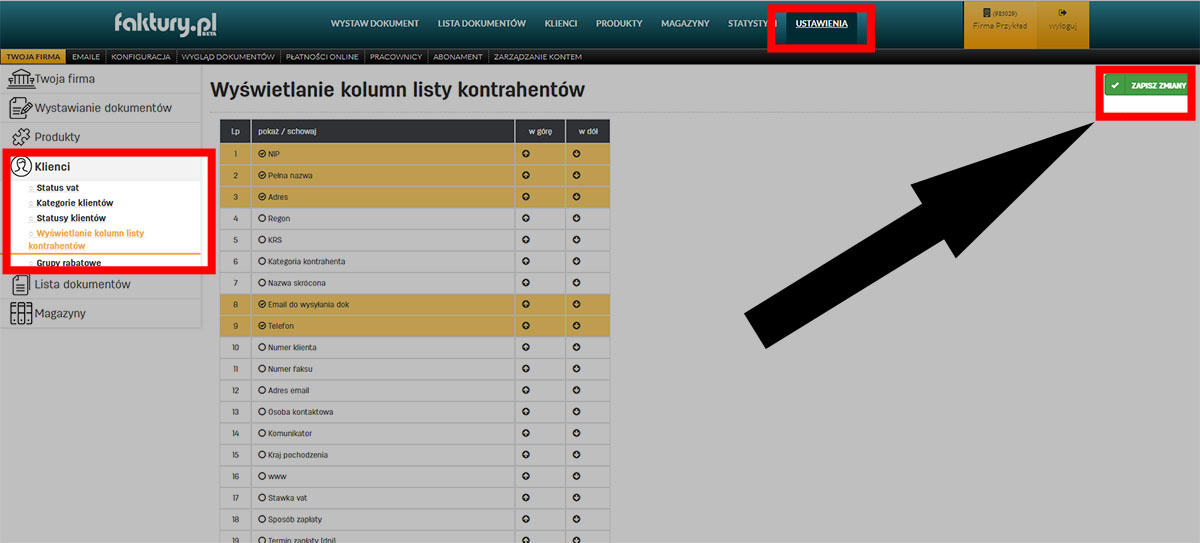The height and width of the screenshot is (543, 1200).
Task: Open Produkty top menu item
Action: 619,23
